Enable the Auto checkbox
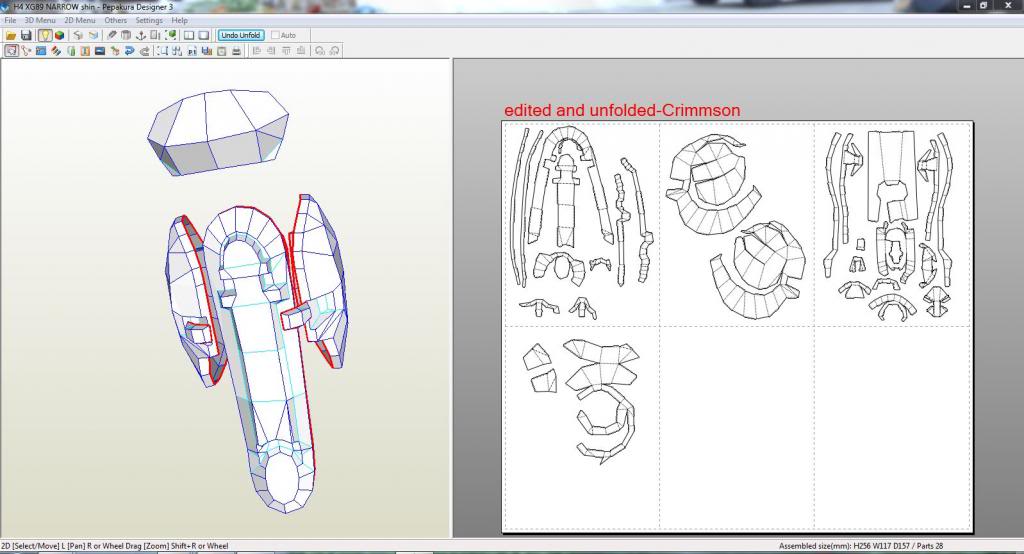The image size is (1024, 554). click(x=275, y=35)
